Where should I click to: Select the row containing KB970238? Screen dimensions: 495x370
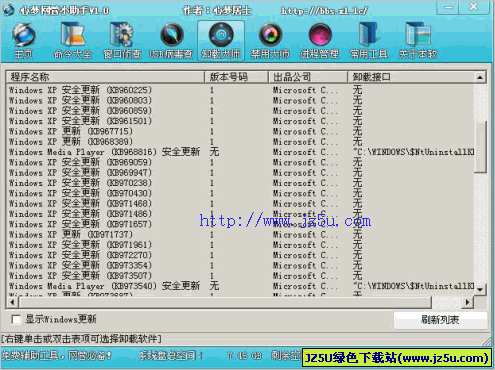[x=240, y=183]
